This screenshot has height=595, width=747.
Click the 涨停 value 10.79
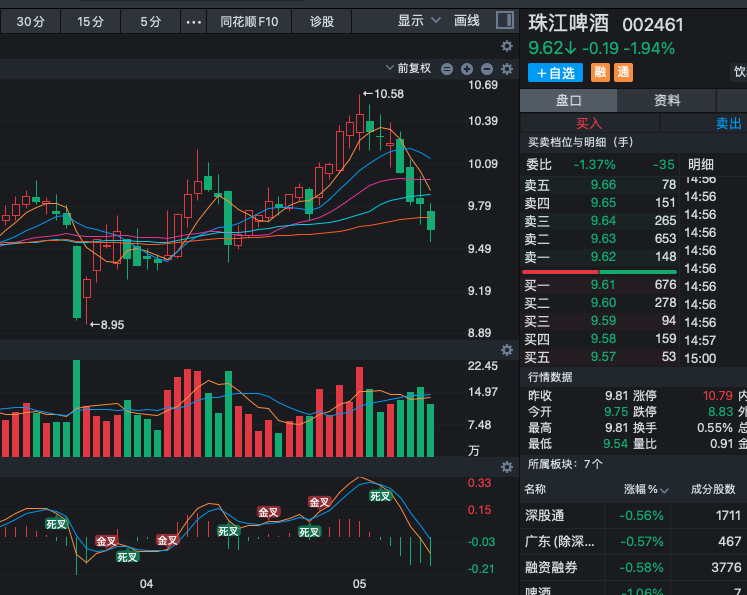(717, 396)
